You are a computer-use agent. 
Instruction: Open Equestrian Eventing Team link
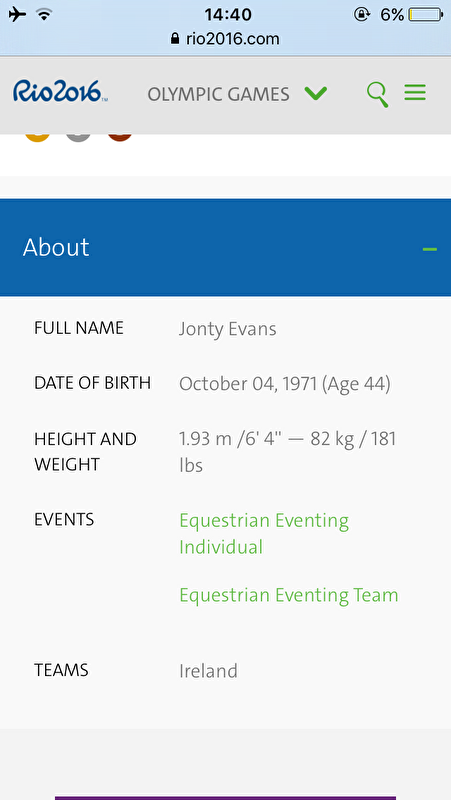coord(289,595)
